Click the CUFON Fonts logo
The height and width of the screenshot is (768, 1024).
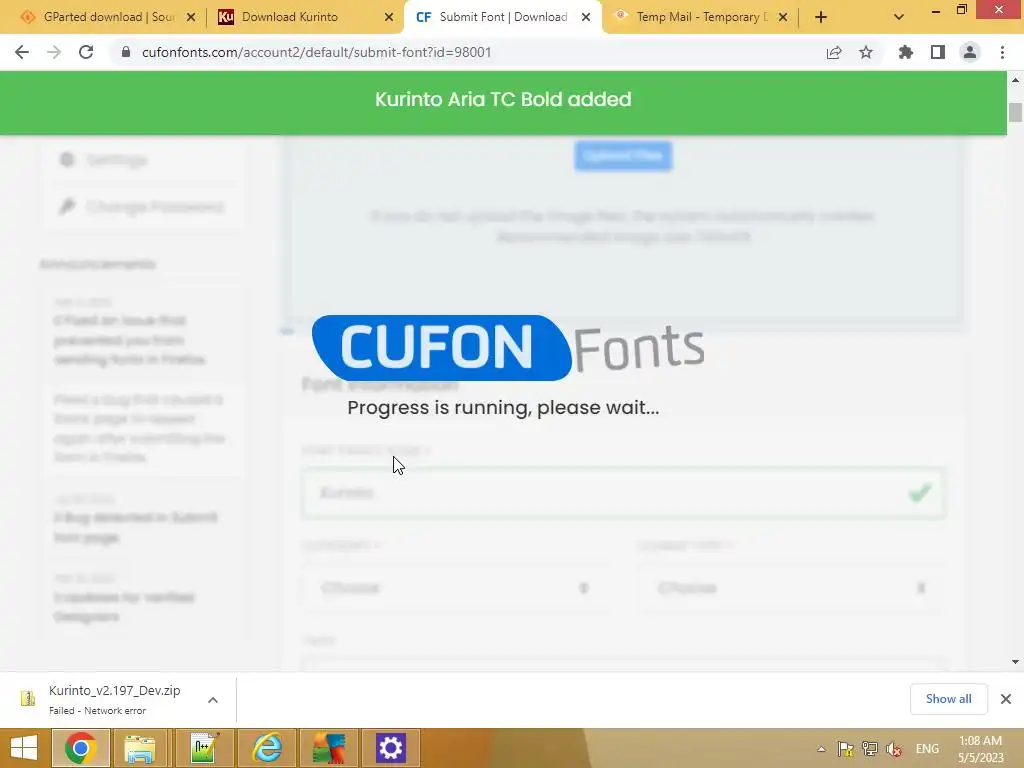508,347
